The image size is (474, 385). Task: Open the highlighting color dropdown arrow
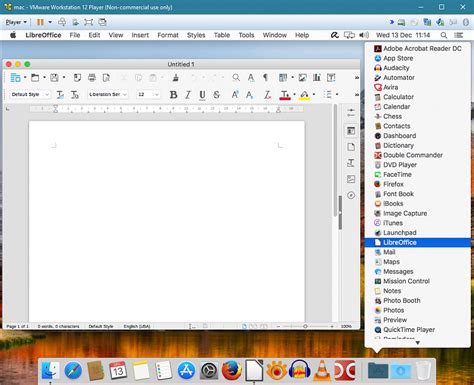[x=314, y=95]
